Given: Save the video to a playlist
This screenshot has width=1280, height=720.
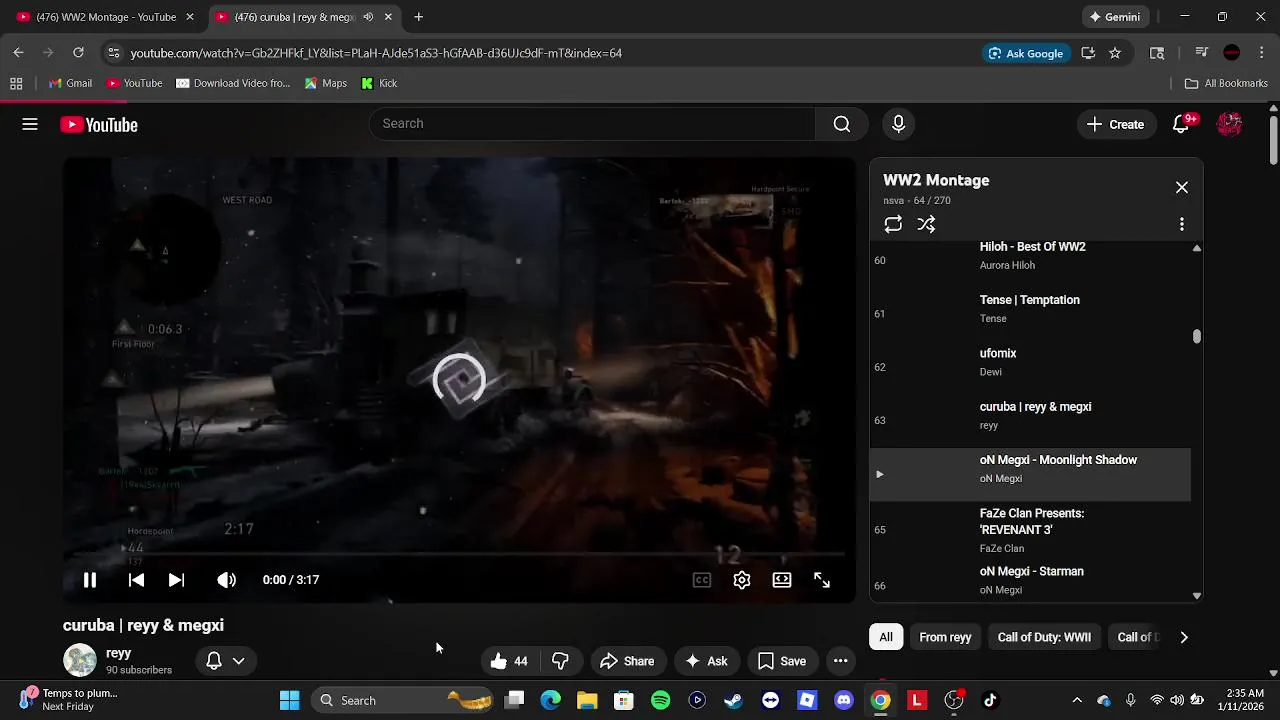Looking at the screenshot, I should [x=782, y=661].
